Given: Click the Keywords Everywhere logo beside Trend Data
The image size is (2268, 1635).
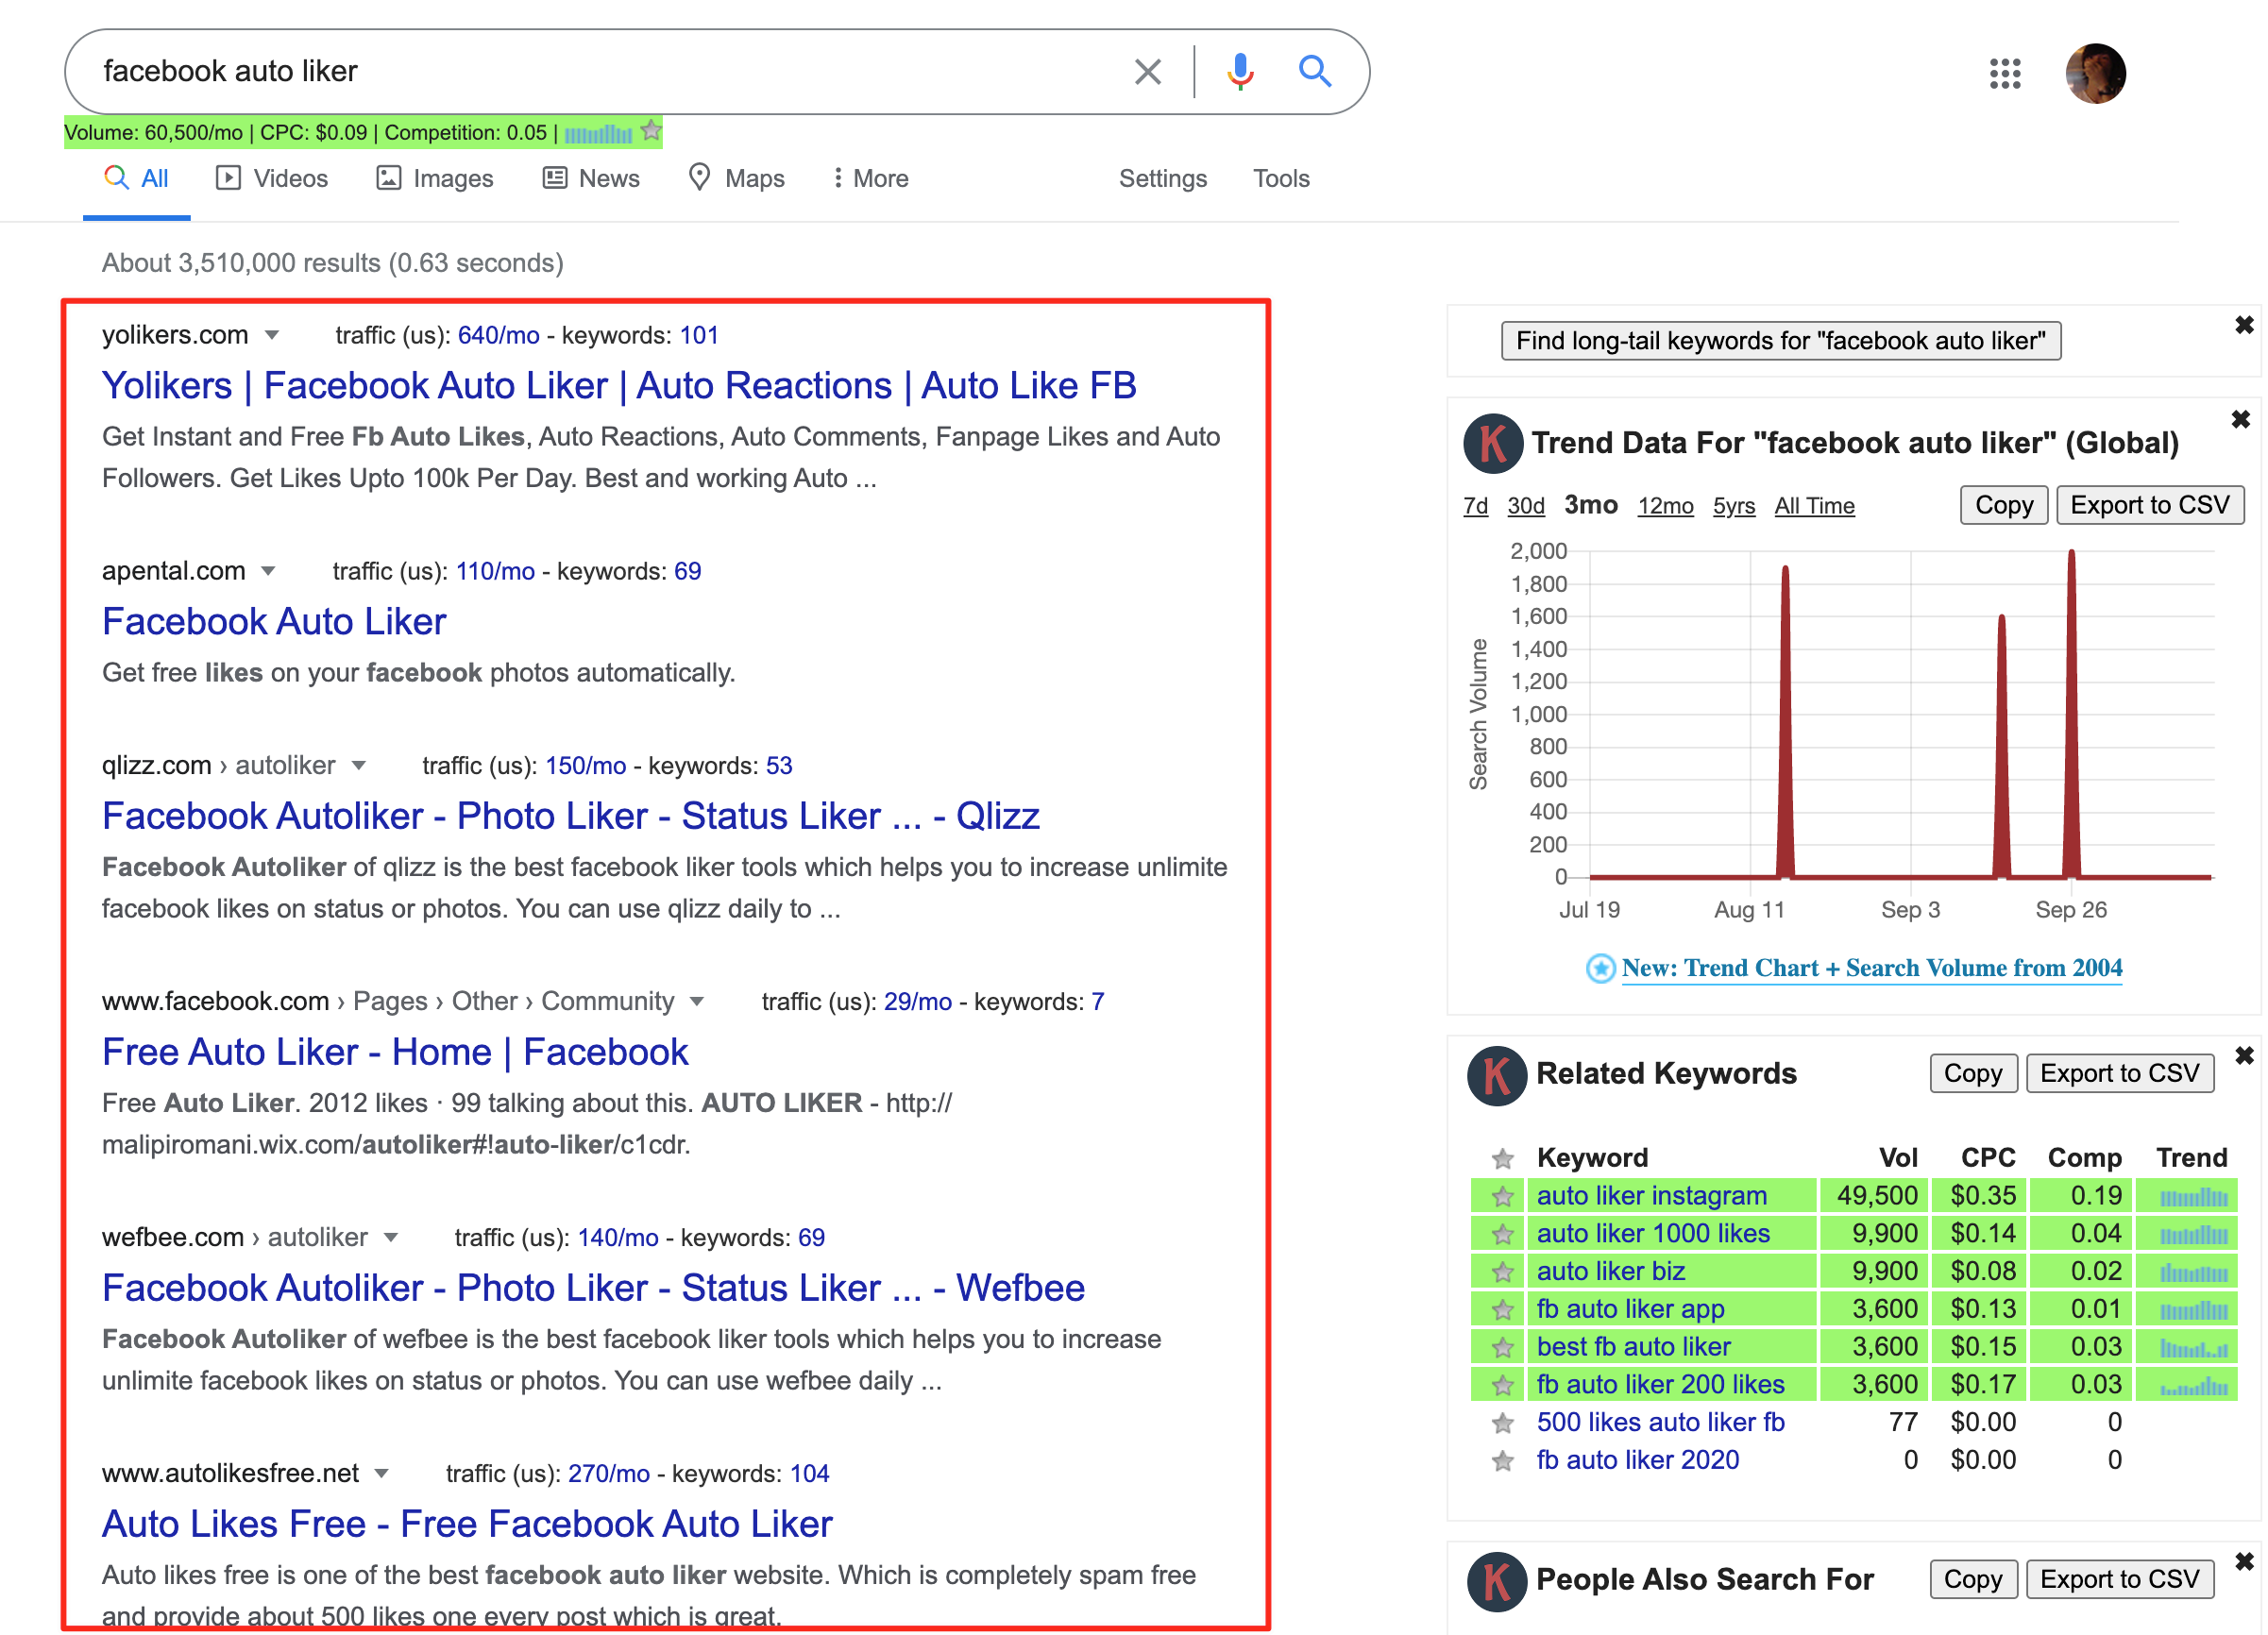Looking at the screenshot, I should pos(1493,443).
